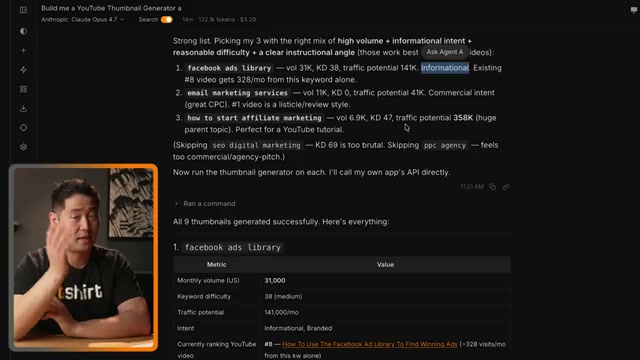
Task: Open the Facebook Ad Library video link
Action: point(369,344)
